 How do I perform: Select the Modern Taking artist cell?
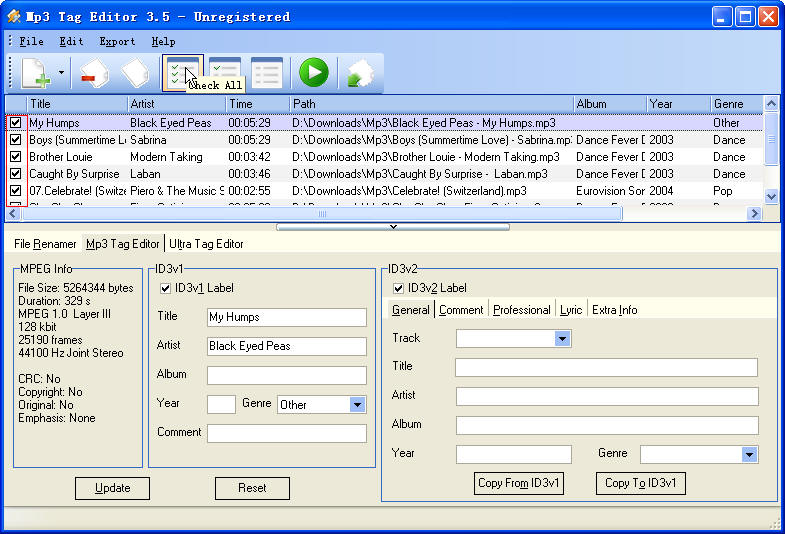click(x=166, y=157)
